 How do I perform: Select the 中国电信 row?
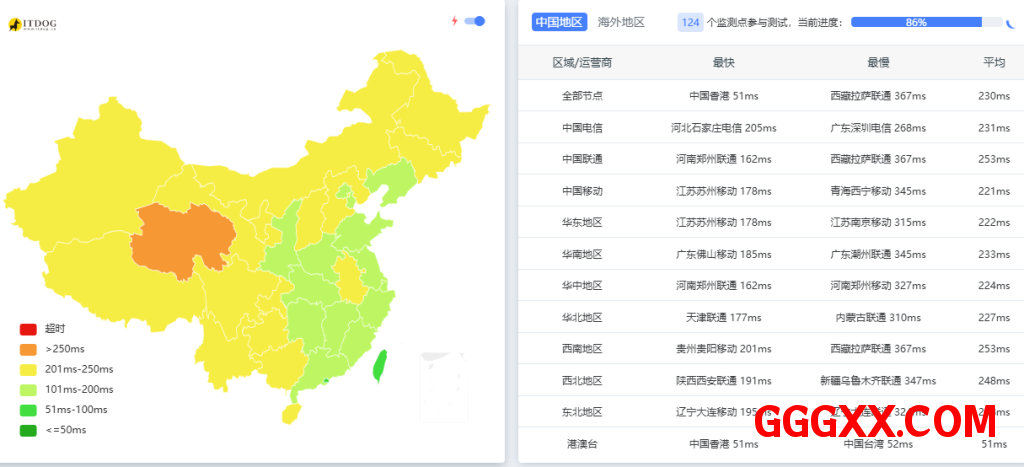[582, 128]
